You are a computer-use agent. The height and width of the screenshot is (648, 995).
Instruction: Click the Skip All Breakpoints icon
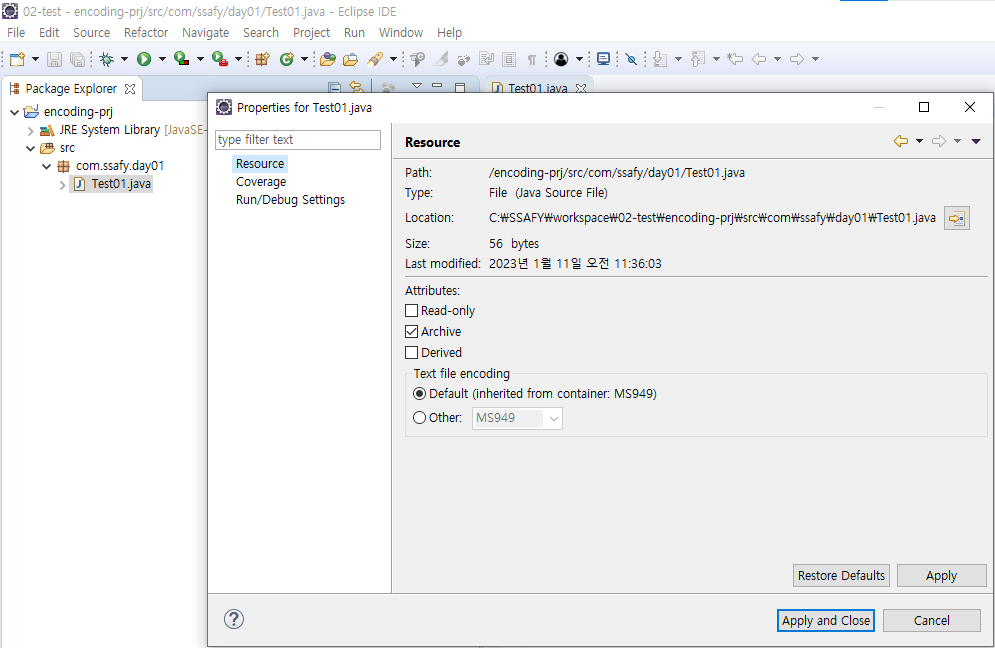click(x=631, y=59)
